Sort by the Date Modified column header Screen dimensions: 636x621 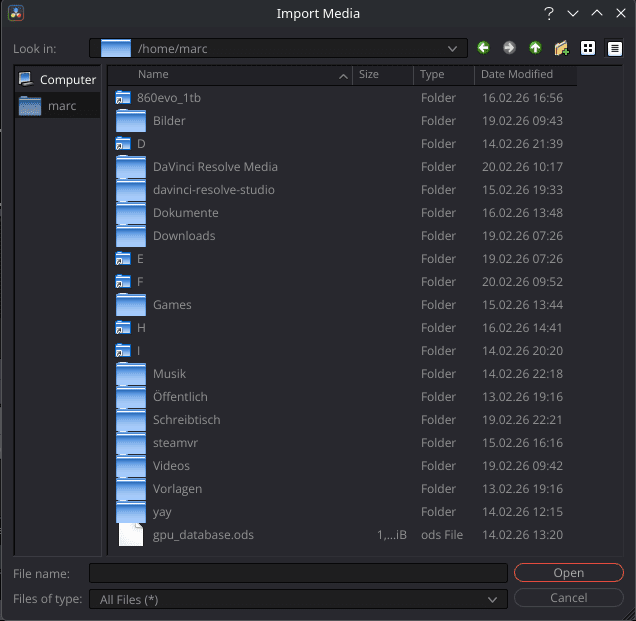pyautogui.click(x=526, y=75)
